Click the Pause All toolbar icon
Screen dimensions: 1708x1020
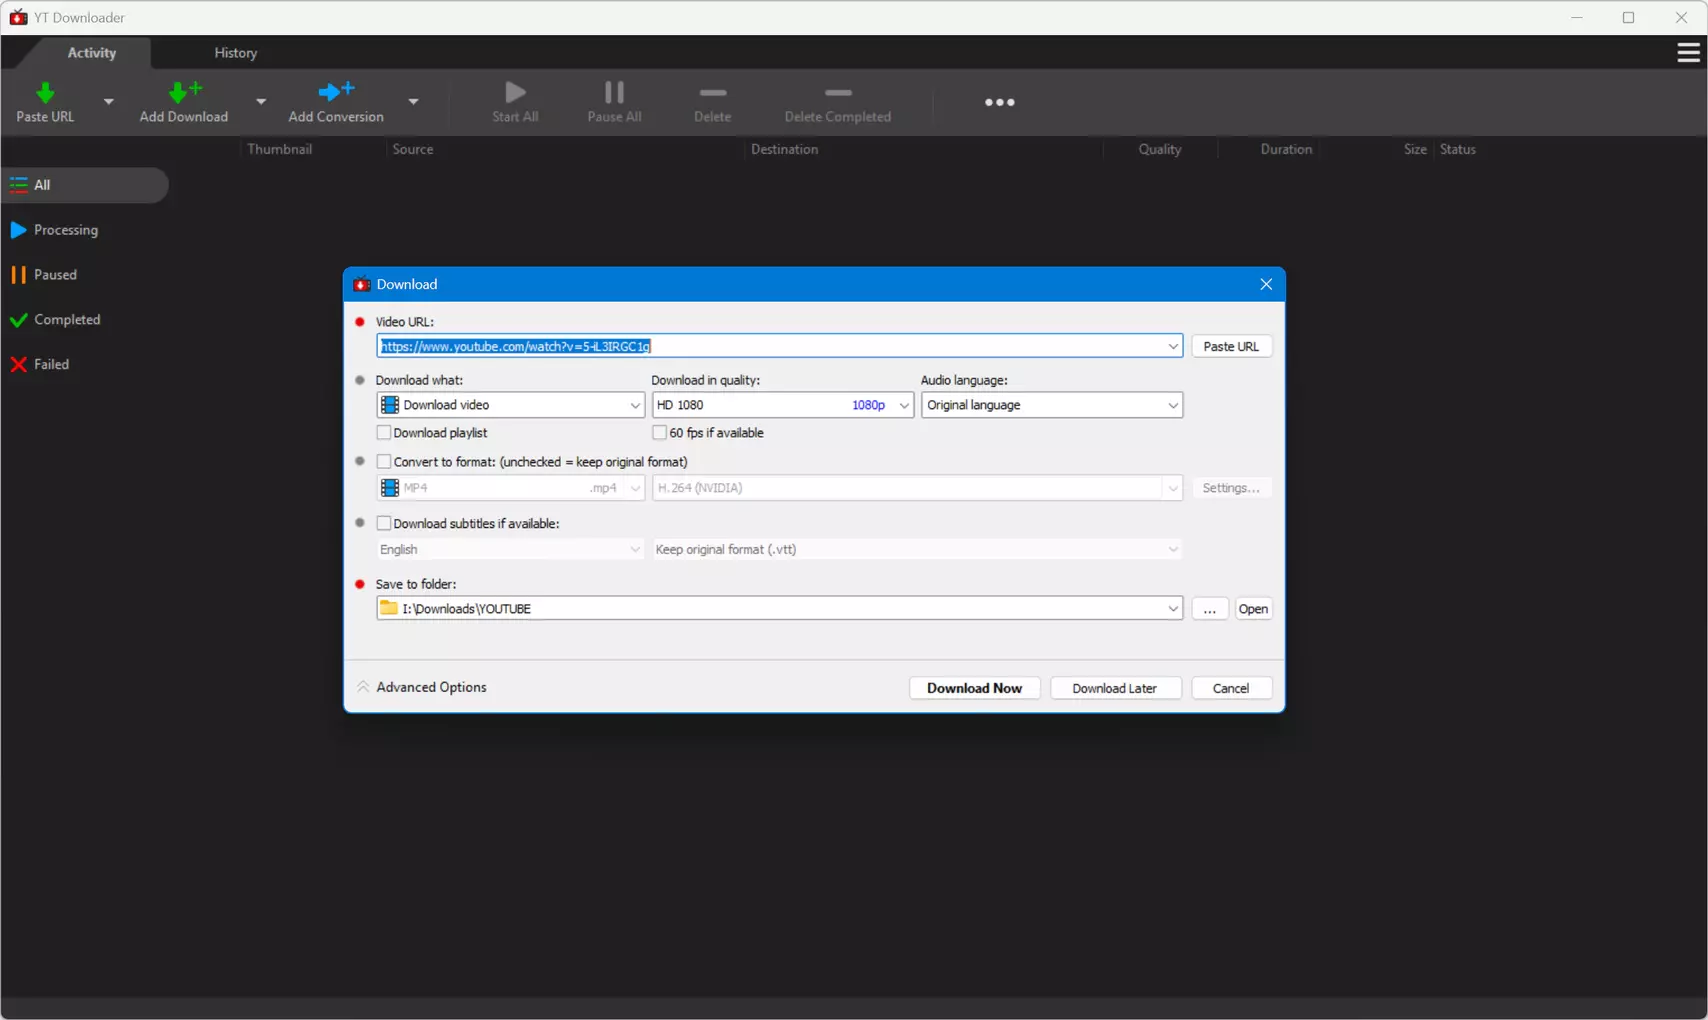[x=614, y=93]
